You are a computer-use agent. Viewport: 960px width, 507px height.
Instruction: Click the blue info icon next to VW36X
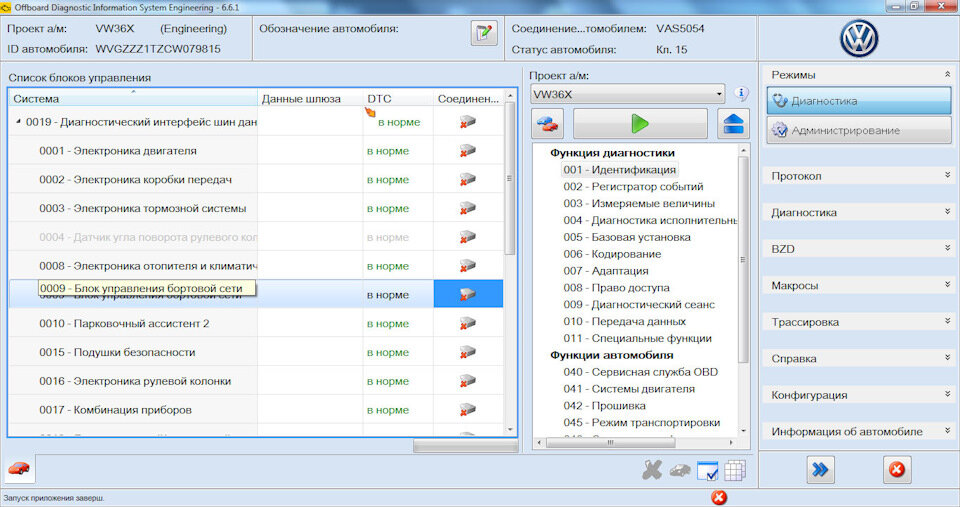[x=741, y=94]
